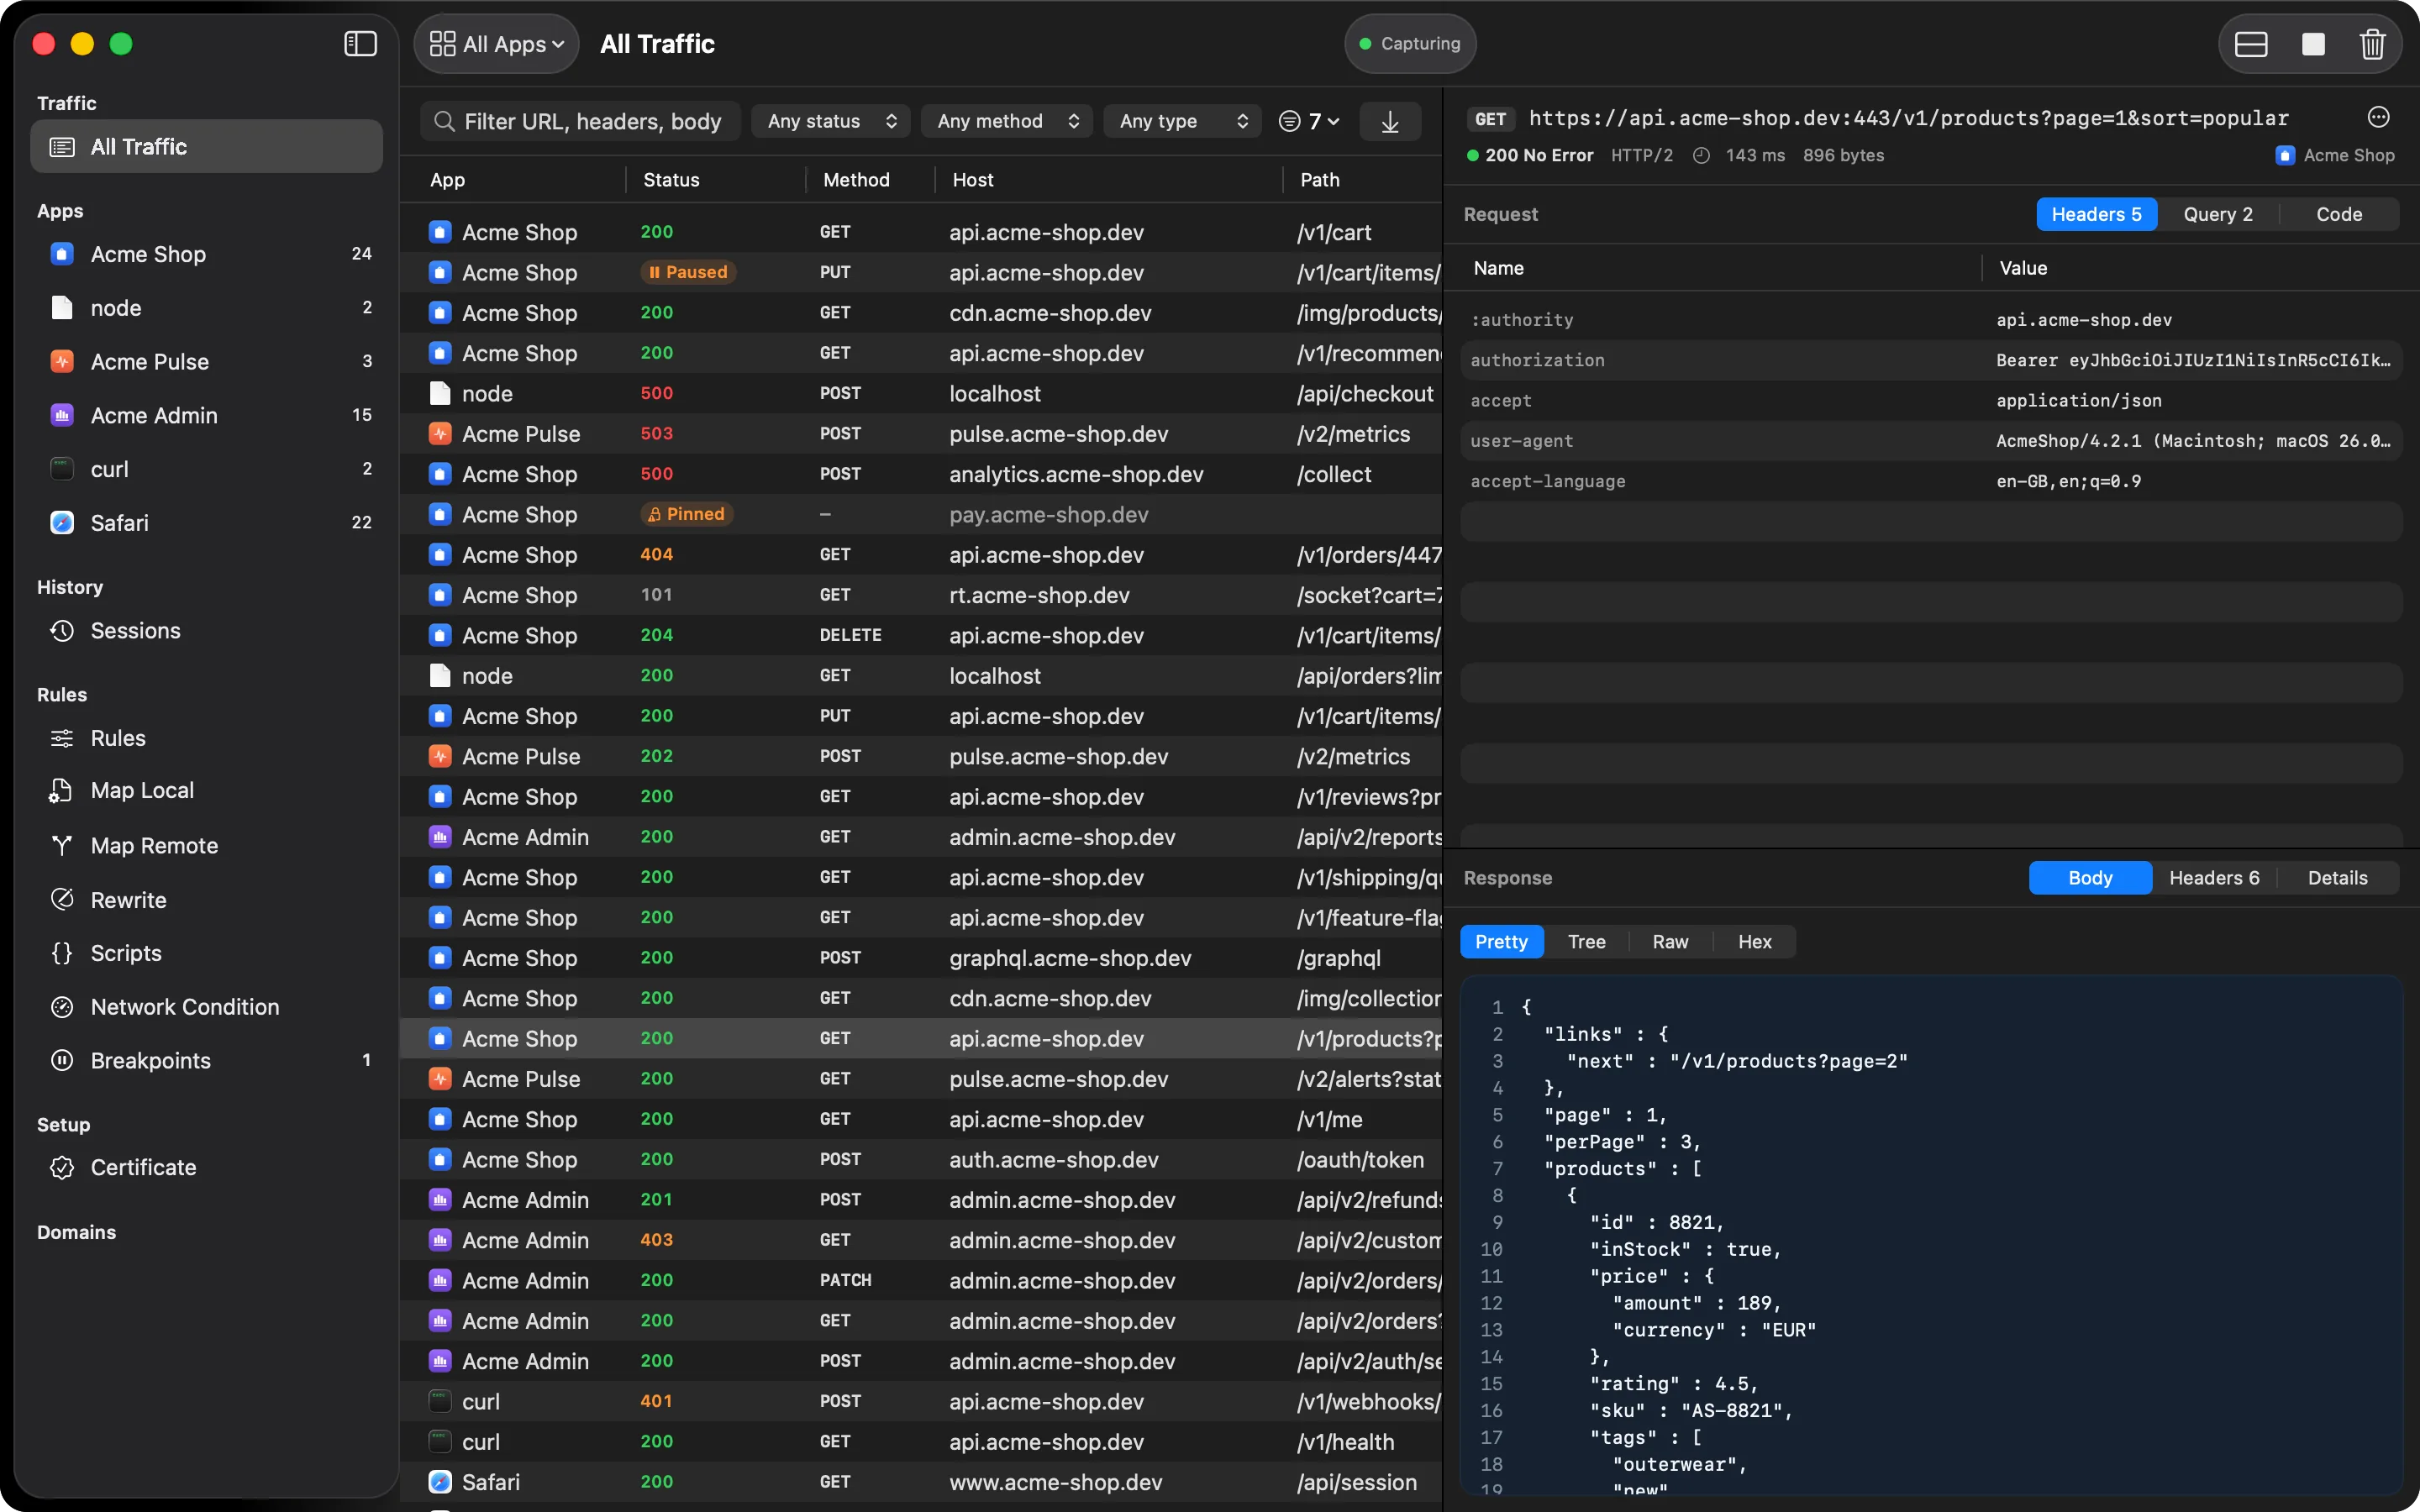
Task: Switch to request Headers 5 tab
Action: pyautogui.click(x=2096, y=214)
